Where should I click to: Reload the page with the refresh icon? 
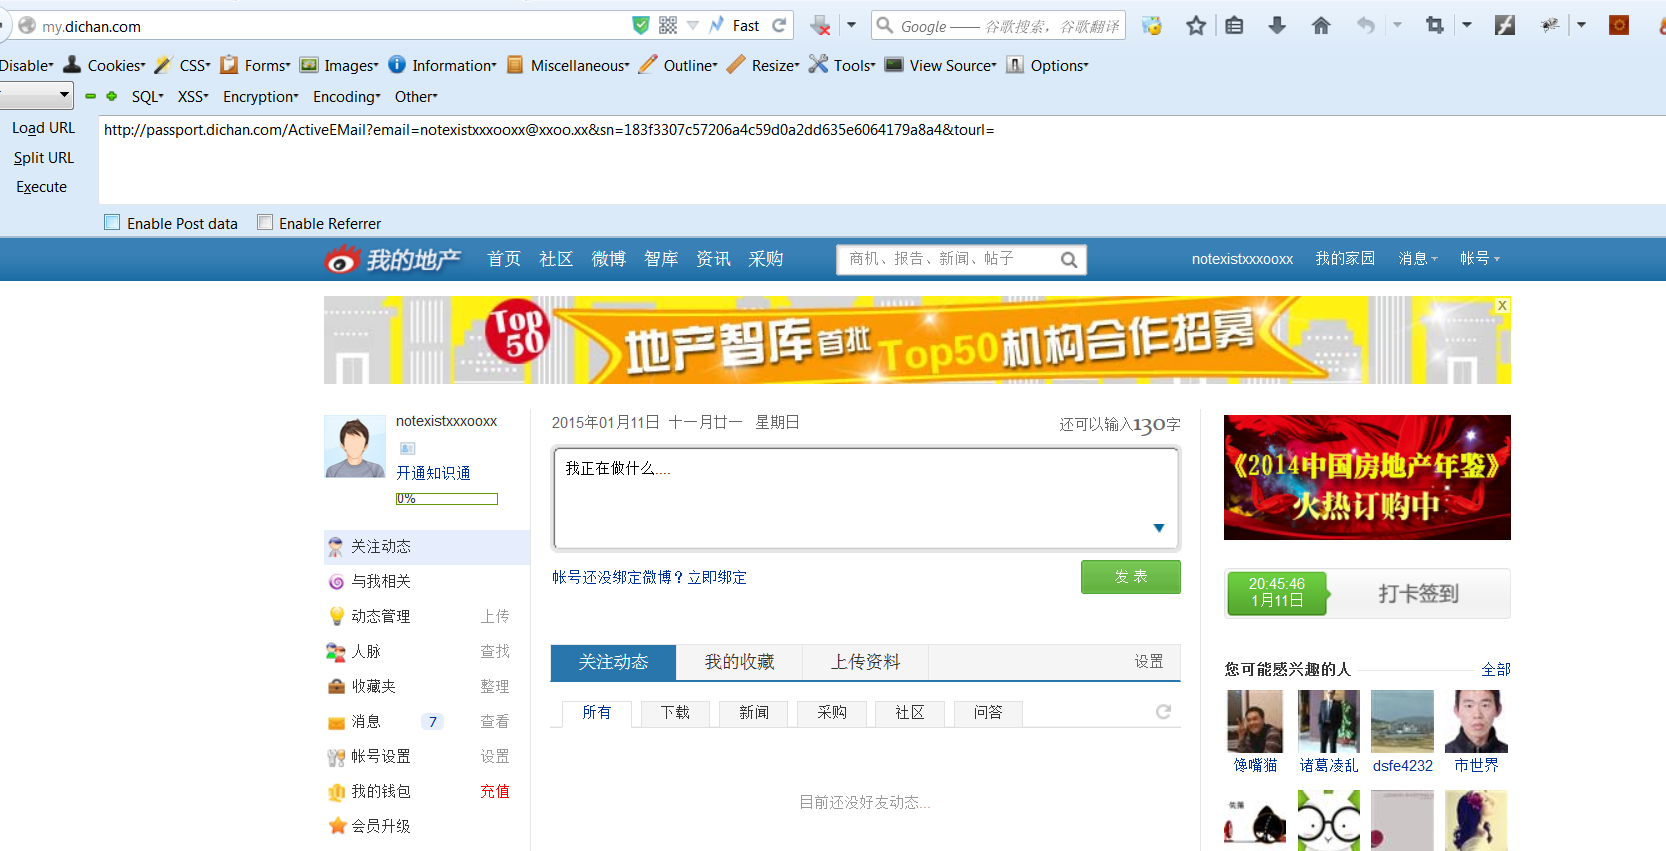[779, 25]
